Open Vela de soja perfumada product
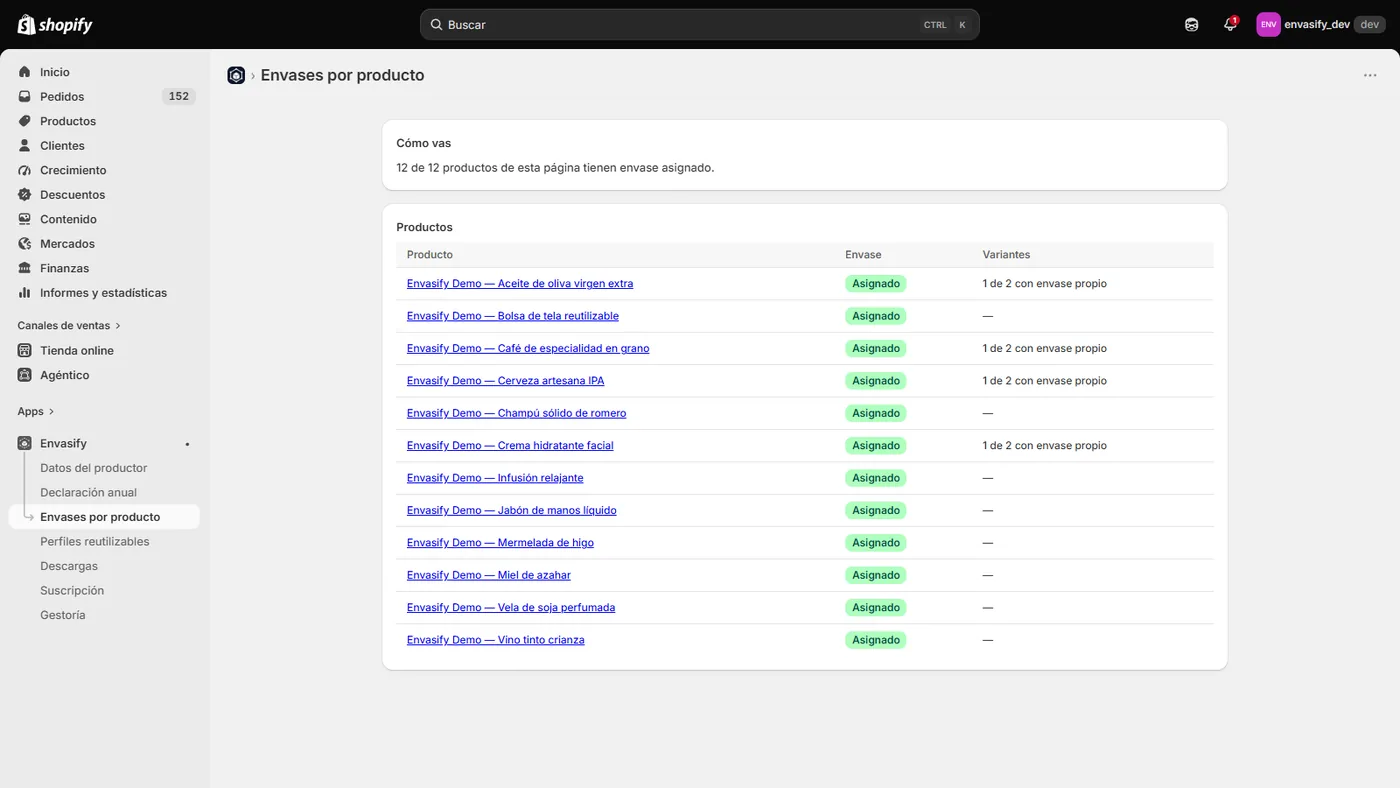The height and width of the screenshot is (788, 1400). click(511, 608)
